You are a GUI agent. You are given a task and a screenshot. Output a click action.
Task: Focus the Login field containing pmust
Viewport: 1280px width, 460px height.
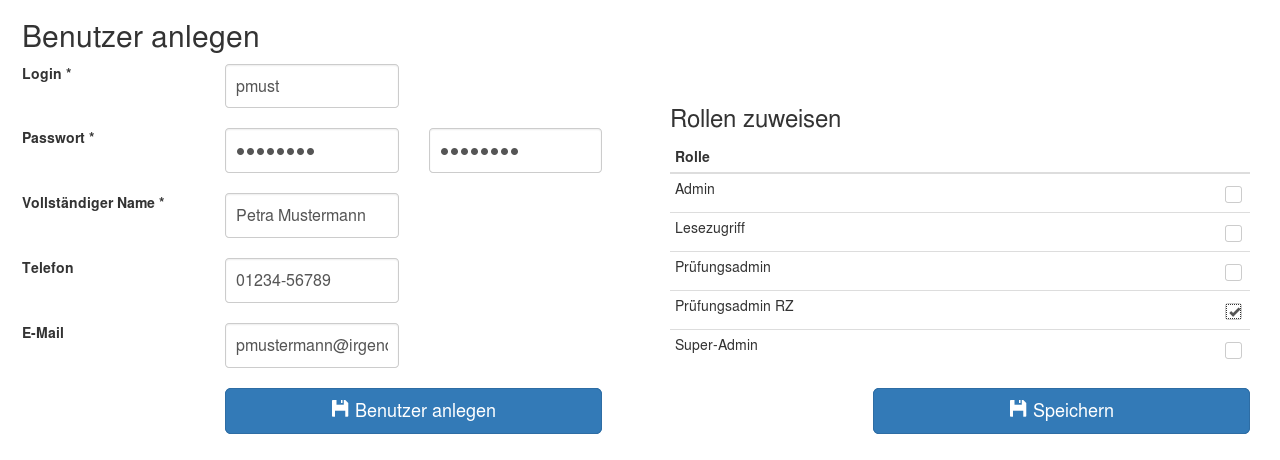312,86
